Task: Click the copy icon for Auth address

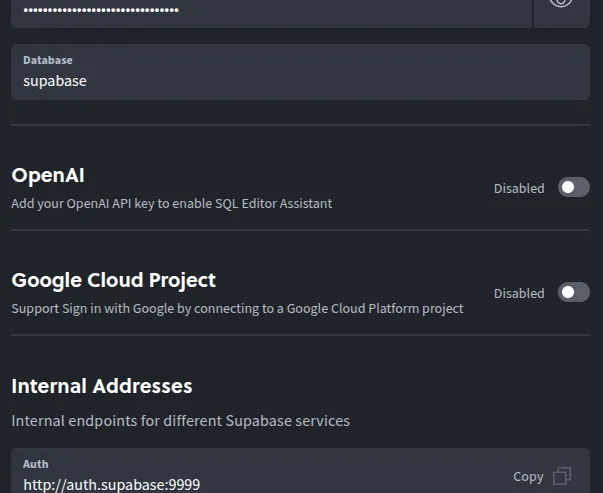Action: click(x=562, y=476)
